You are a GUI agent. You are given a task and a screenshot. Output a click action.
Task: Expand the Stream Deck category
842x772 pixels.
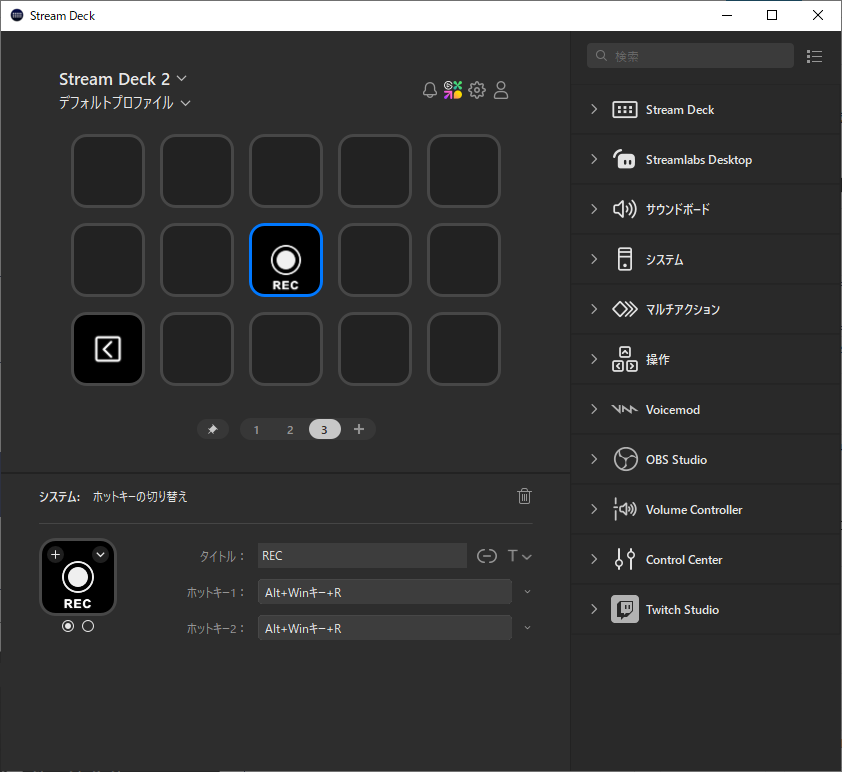(x=594, y=110)
